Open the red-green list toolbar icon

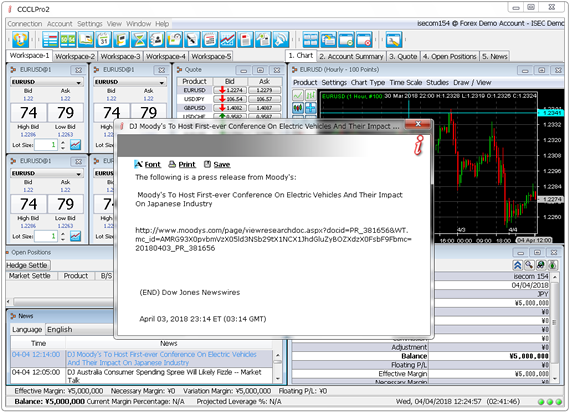point(50,40)
